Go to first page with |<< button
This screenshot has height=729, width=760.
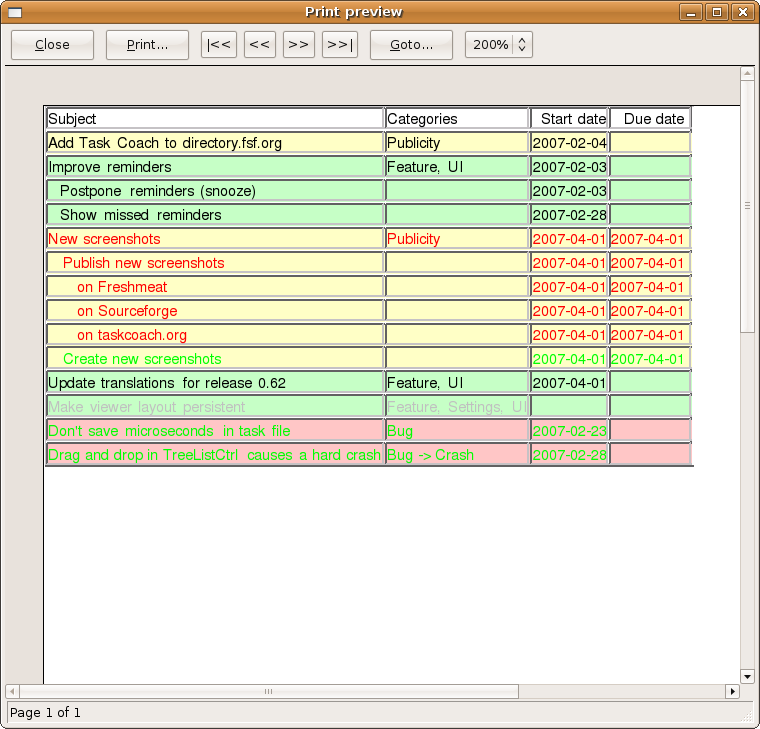coord(219,45)
